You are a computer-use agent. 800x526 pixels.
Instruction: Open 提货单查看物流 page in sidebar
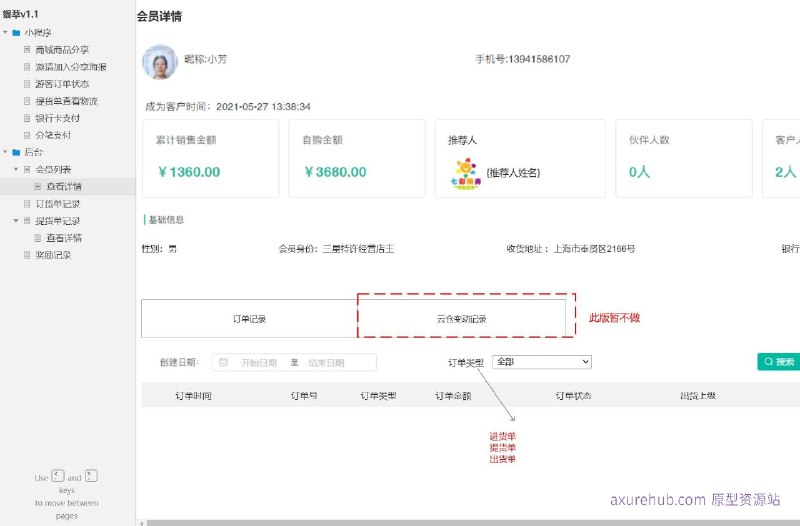click(x=66, y=101)
